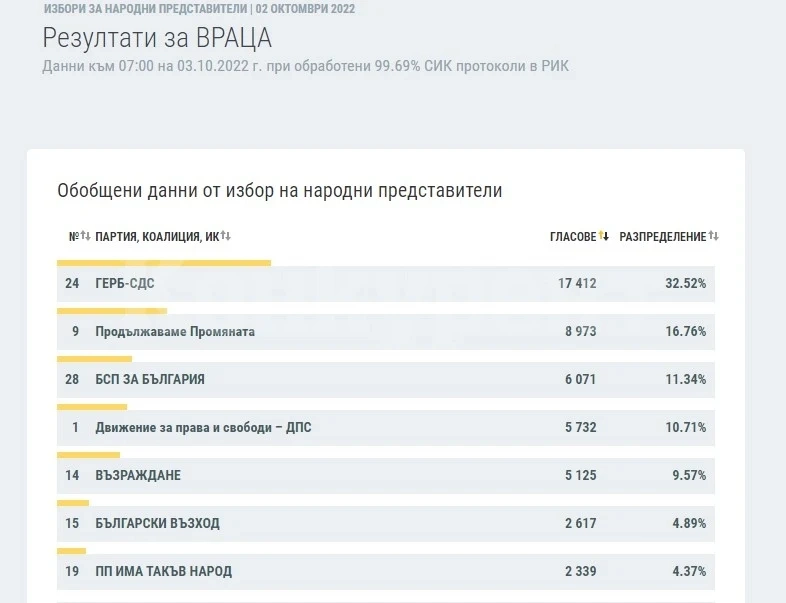Click the percentage 10.71%
The height and width of the screenshot is (603, 786).
(686, 428)
